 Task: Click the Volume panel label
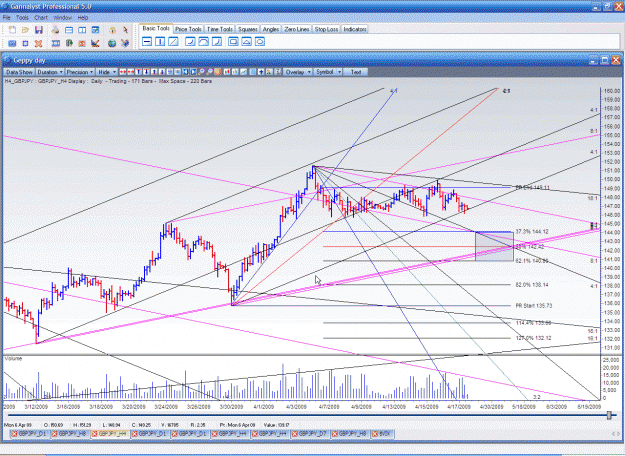(x=13, y=359)
